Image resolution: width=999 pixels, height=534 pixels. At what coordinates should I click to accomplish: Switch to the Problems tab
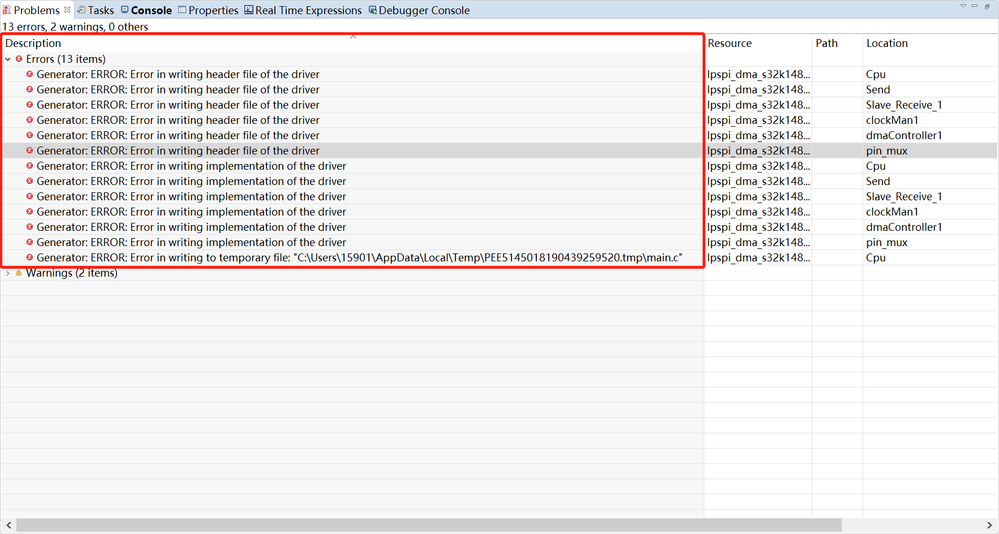pyautogui.click(x=36, y=10)
